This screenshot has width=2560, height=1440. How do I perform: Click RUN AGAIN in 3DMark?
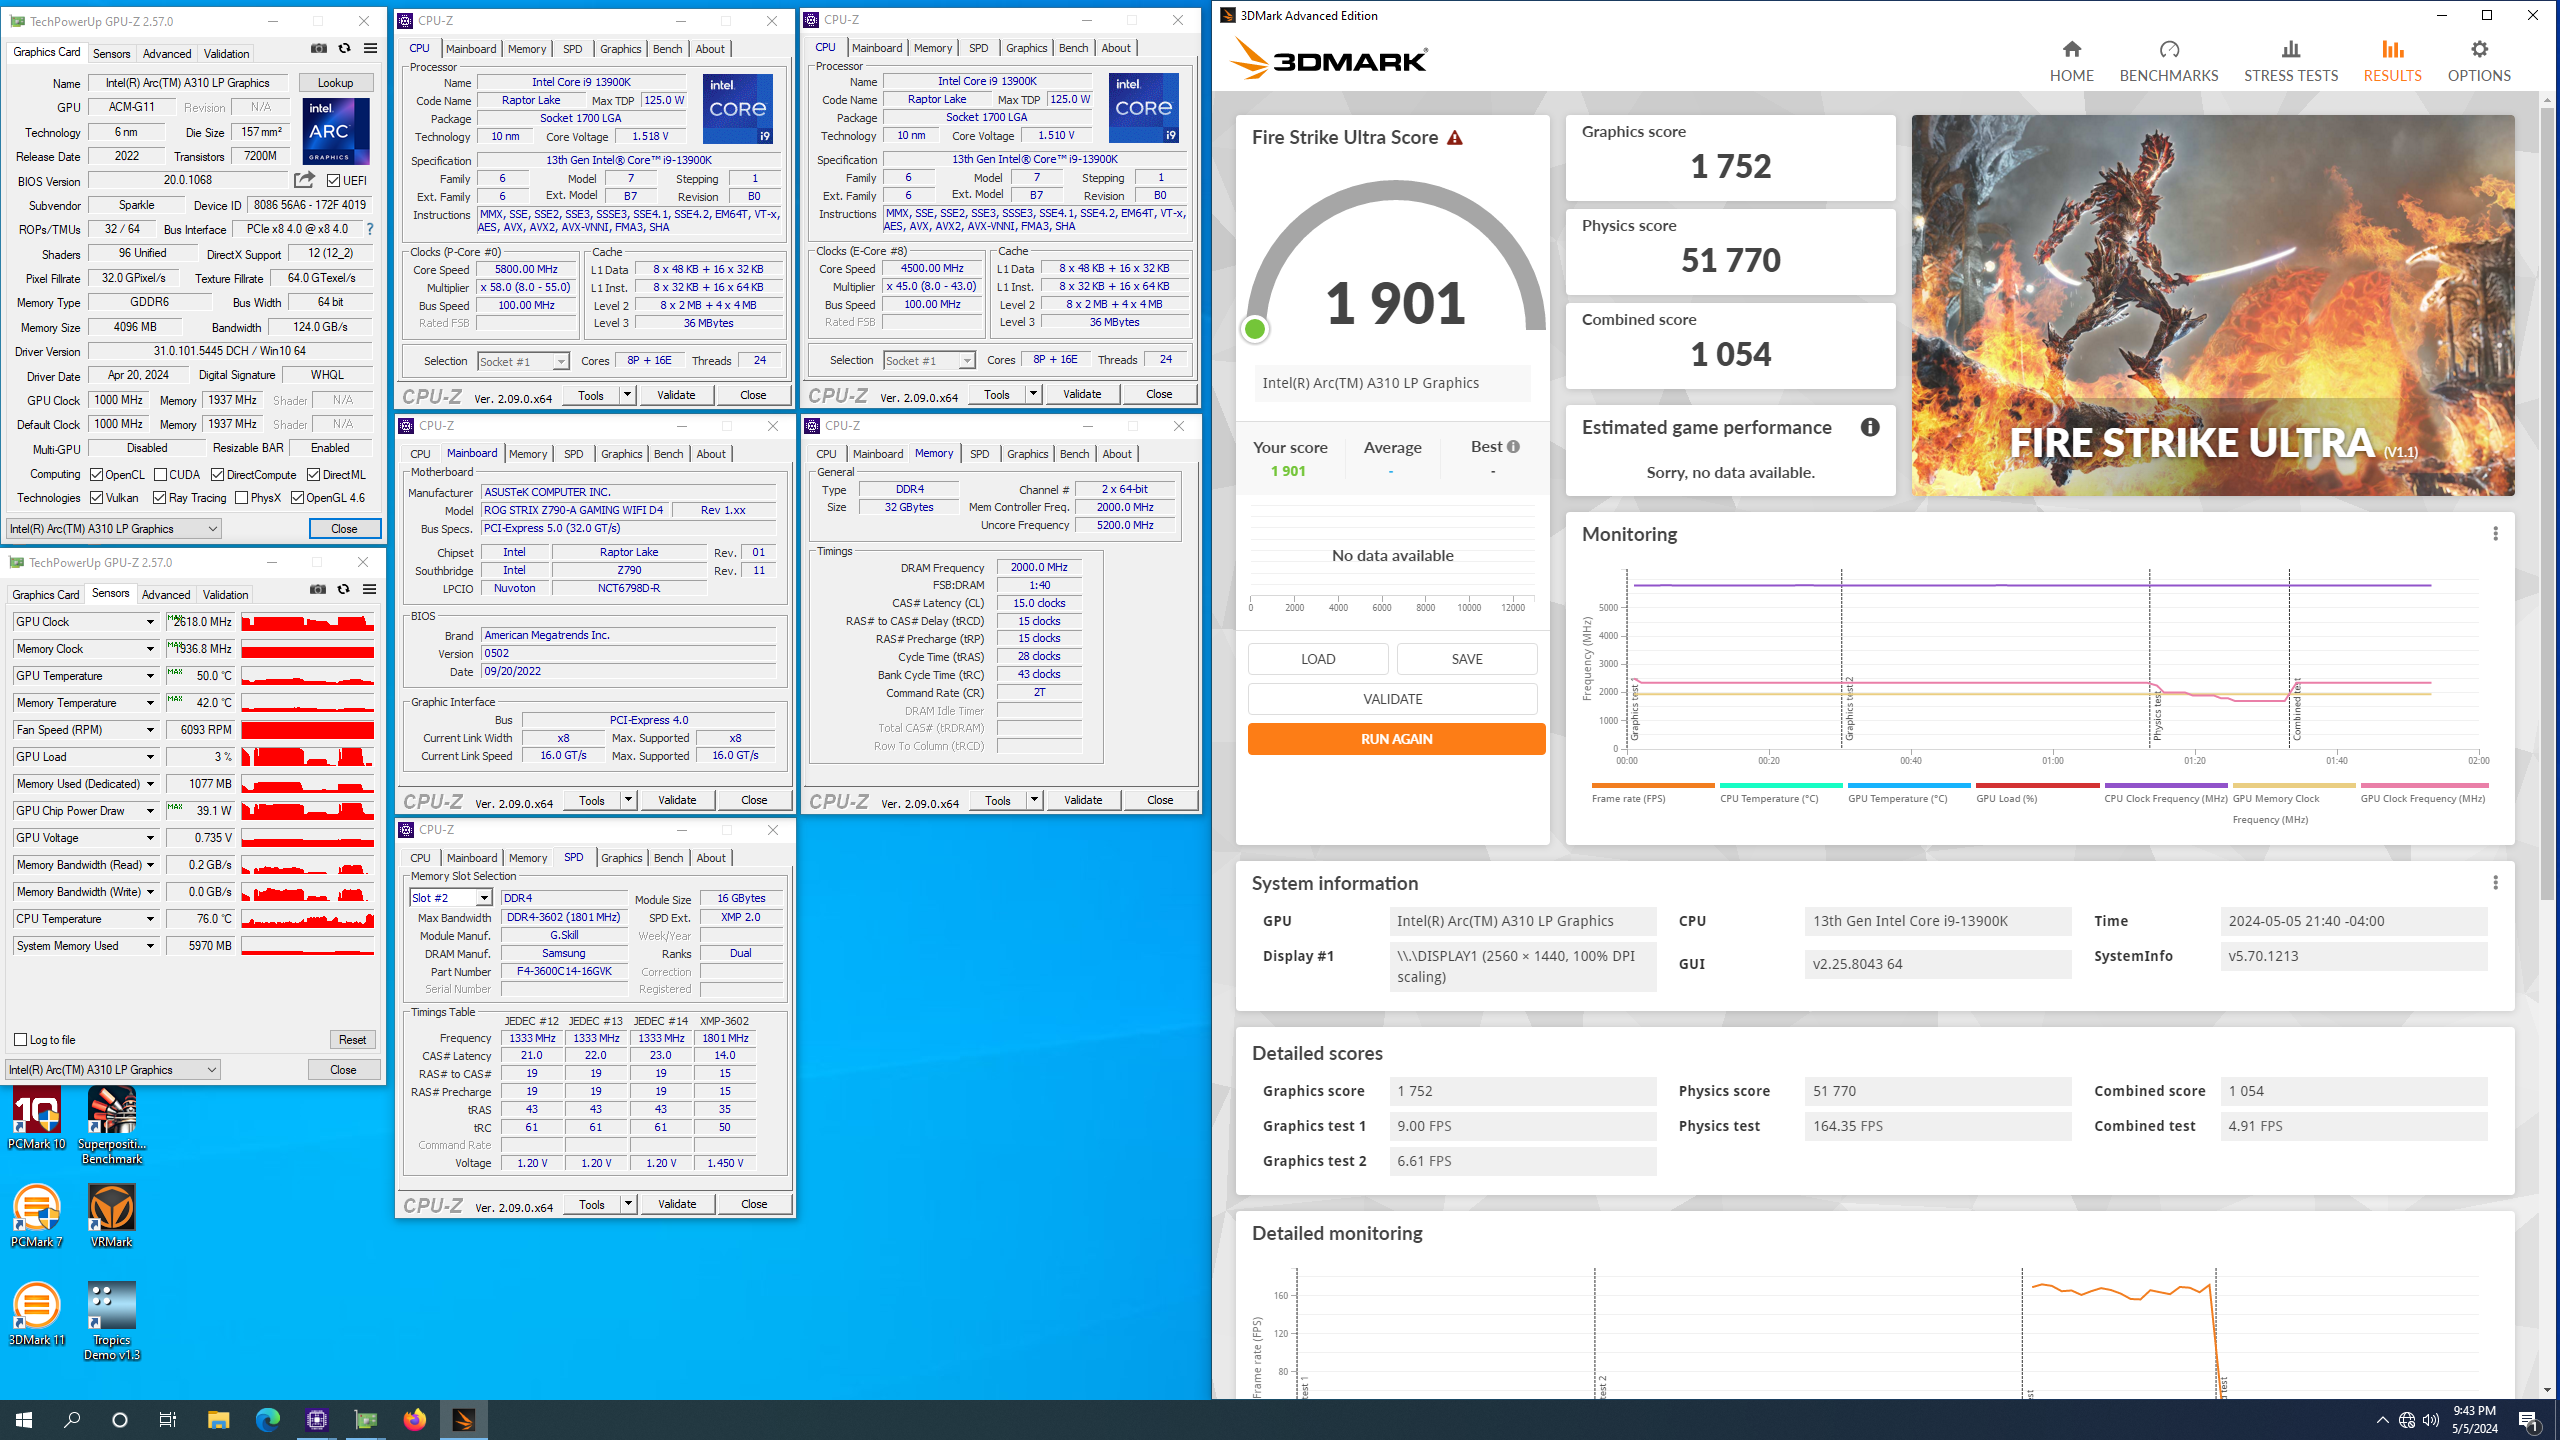tap(1396, 739)
